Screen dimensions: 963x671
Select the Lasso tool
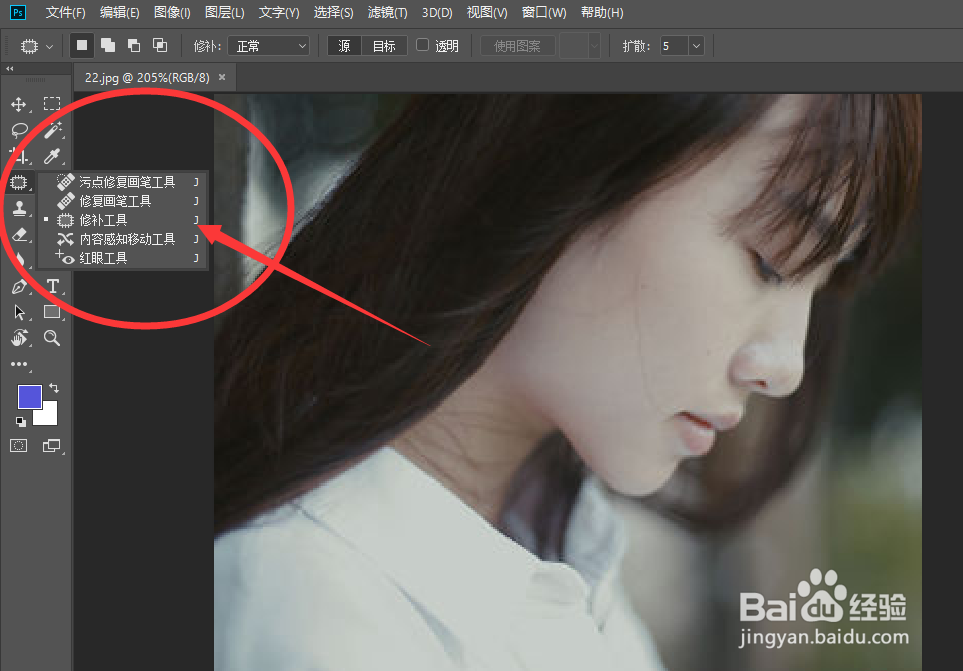[19, 130]
